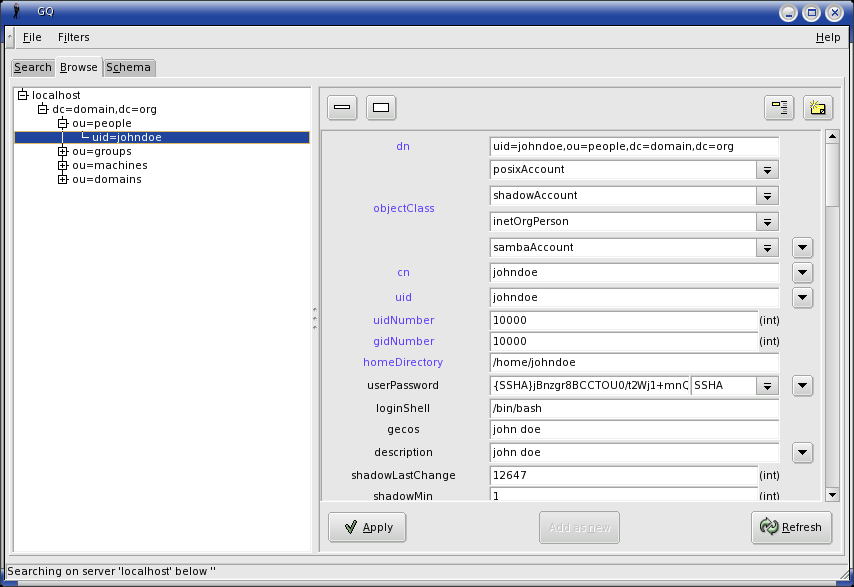Click the gecos field with john doe
Image resolution: width=854 pixels, height=587 pixels.
[635, 430]
